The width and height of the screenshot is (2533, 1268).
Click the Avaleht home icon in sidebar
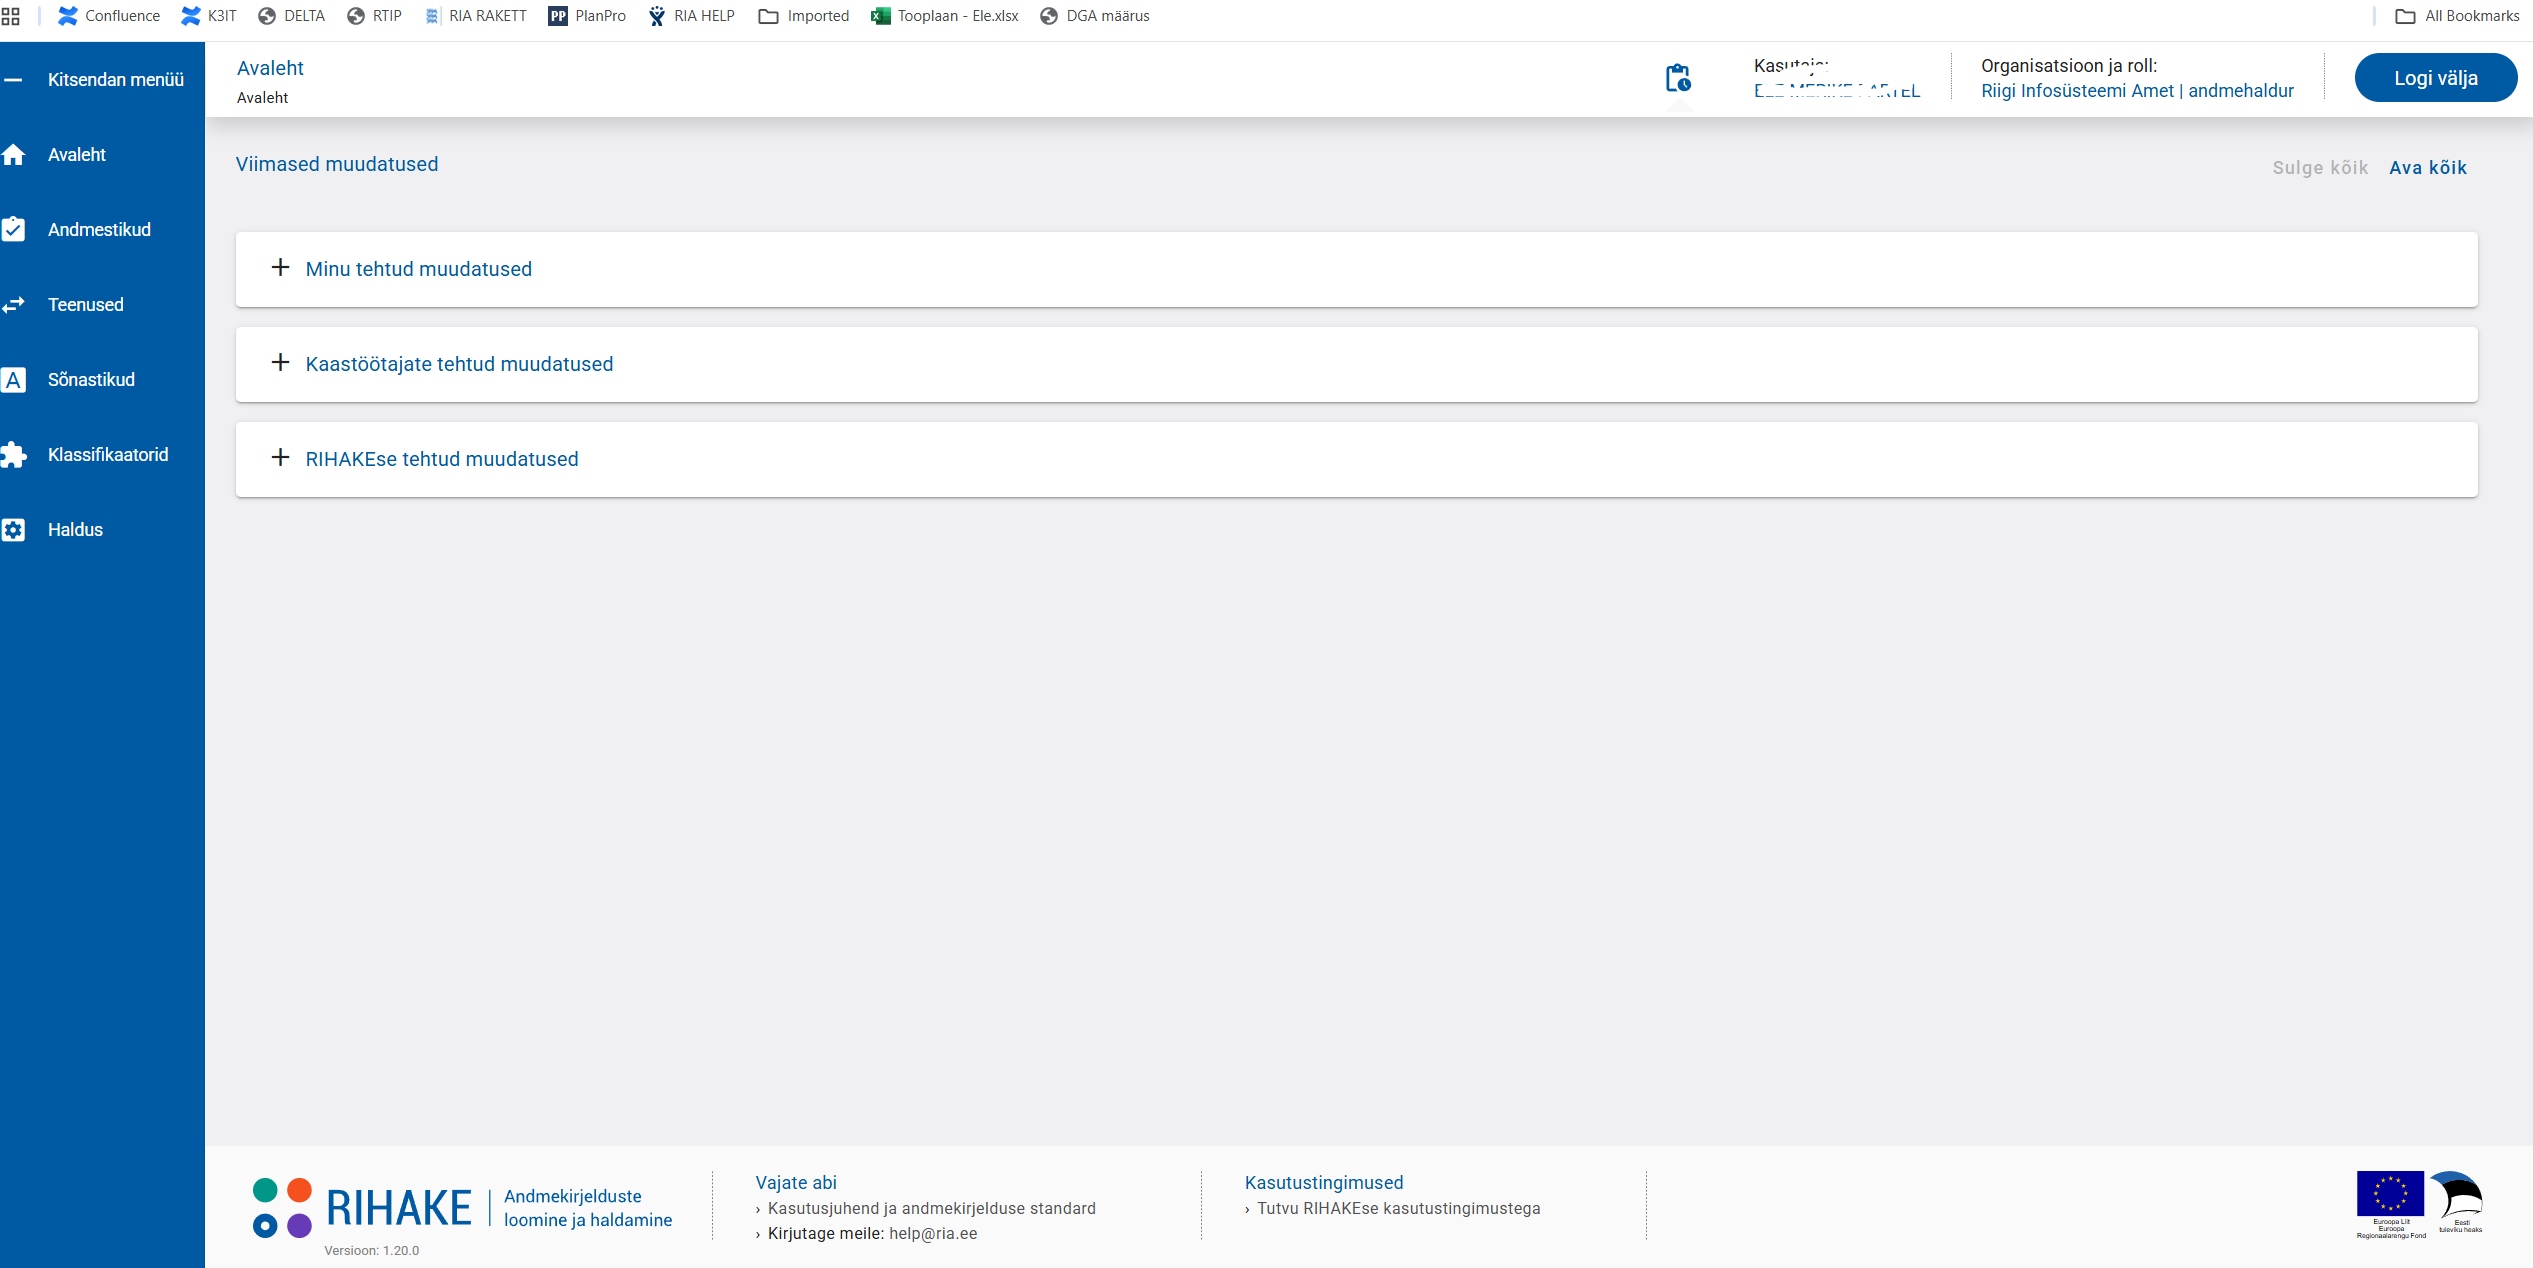click(x=13, y=155)
